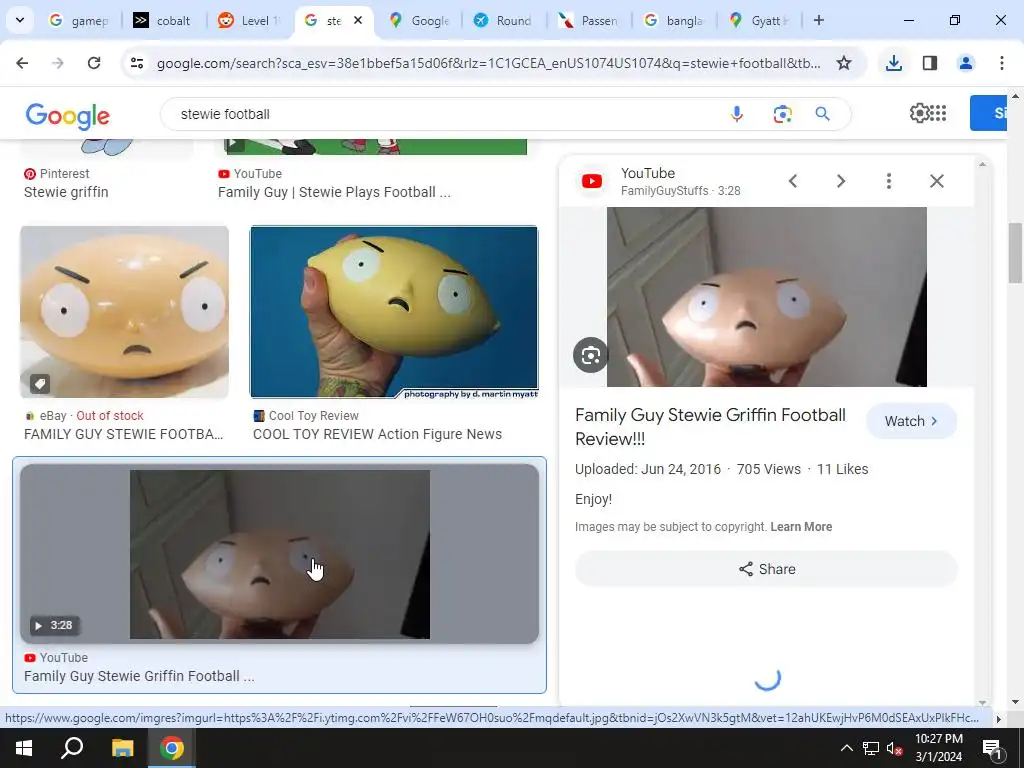1024x768 pixels.
Task: Open Family Guy Stewie Griffin Football Review title
Action: point(710,427)
